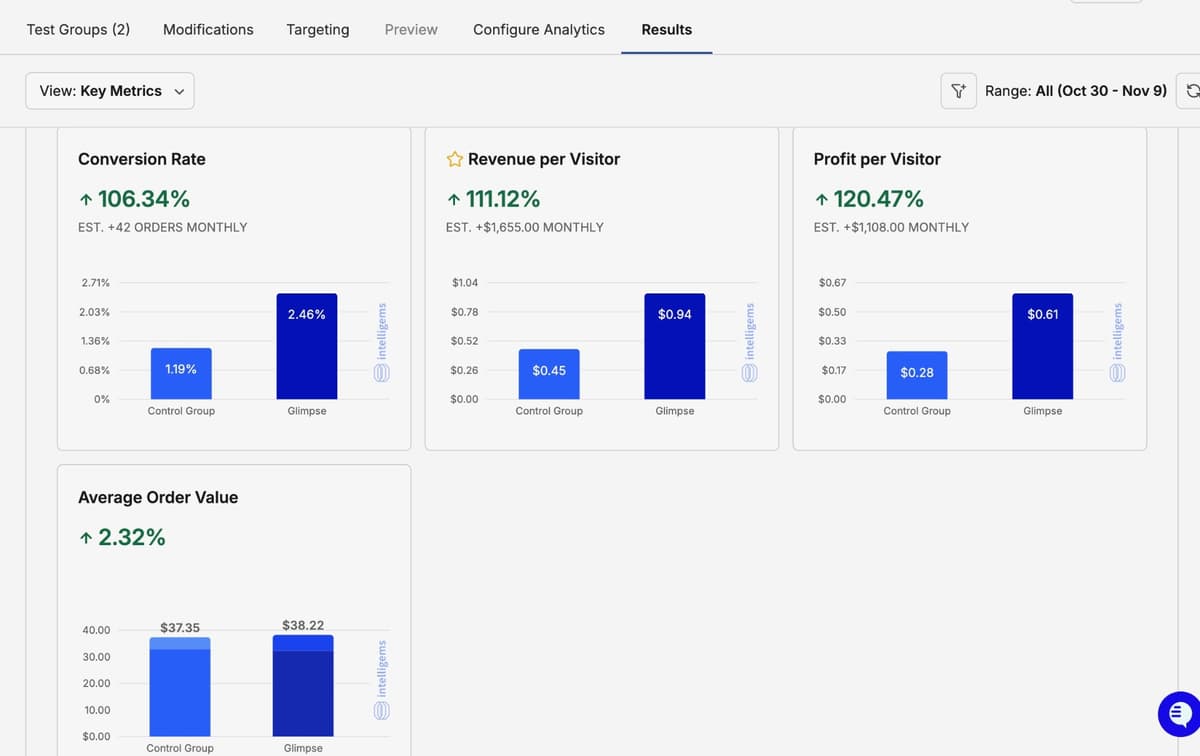This screenshot has height=756, width=1200.
Task: Select the Preview tab
Action: pos(410,29)
